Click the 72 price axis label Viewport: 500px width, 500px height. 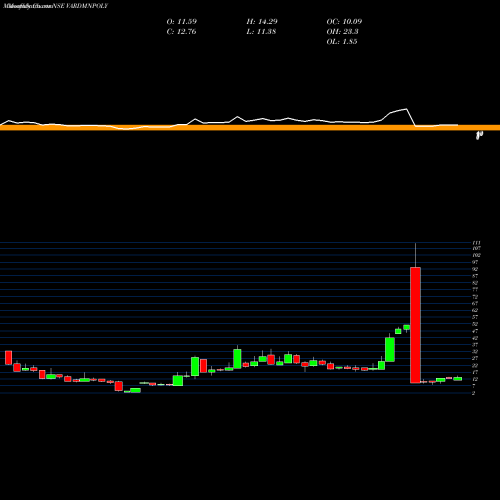475,296
